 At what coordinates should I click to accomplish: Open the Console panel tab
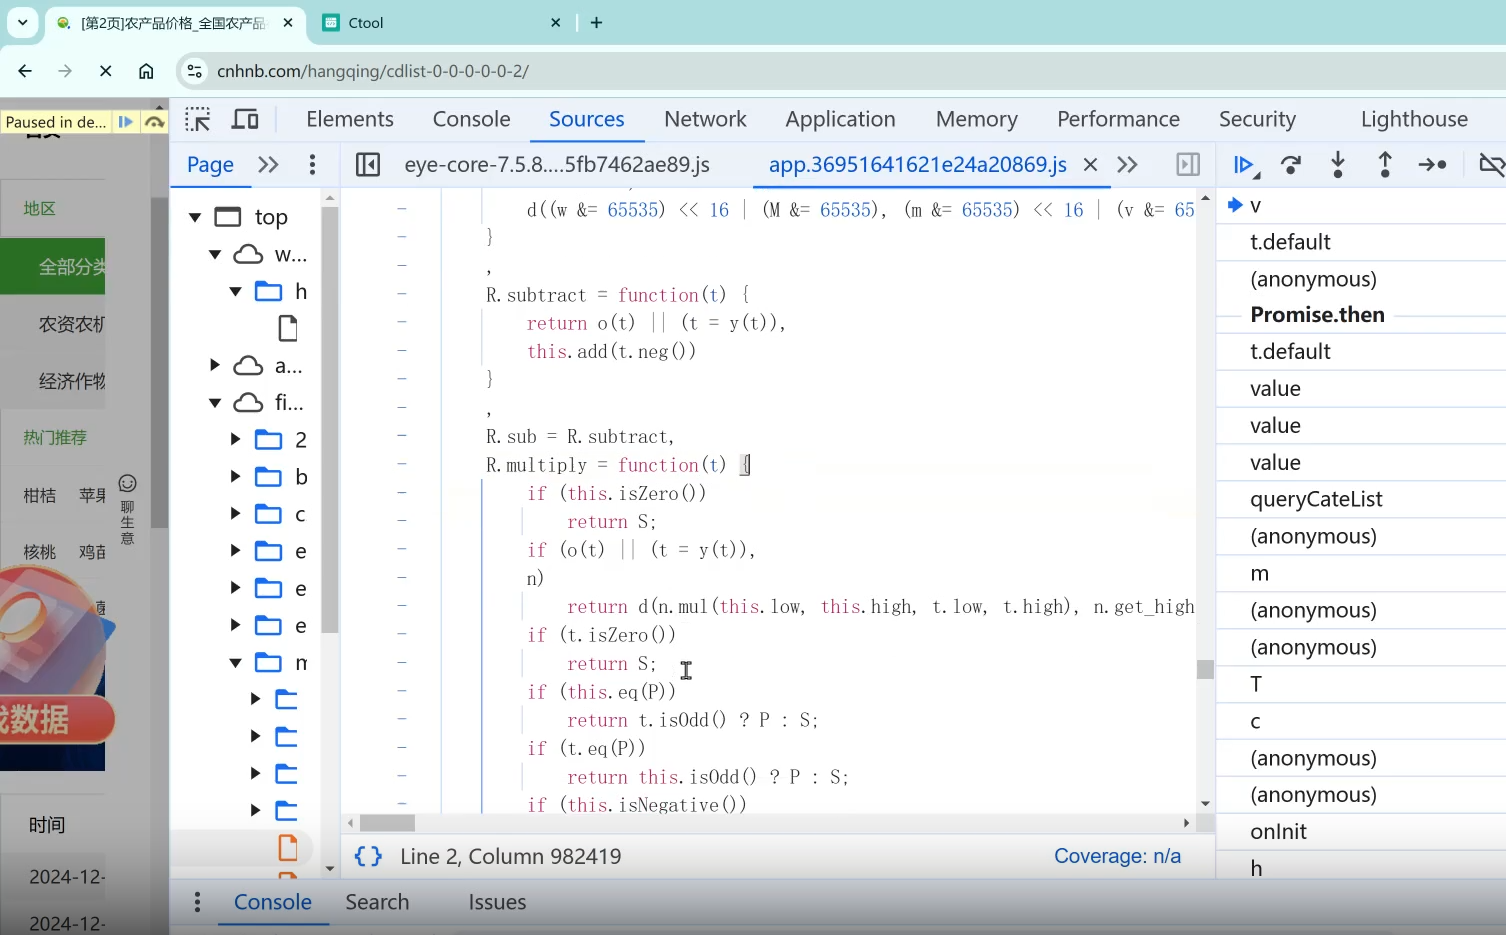pyautogui.click(x=471, y=119)
